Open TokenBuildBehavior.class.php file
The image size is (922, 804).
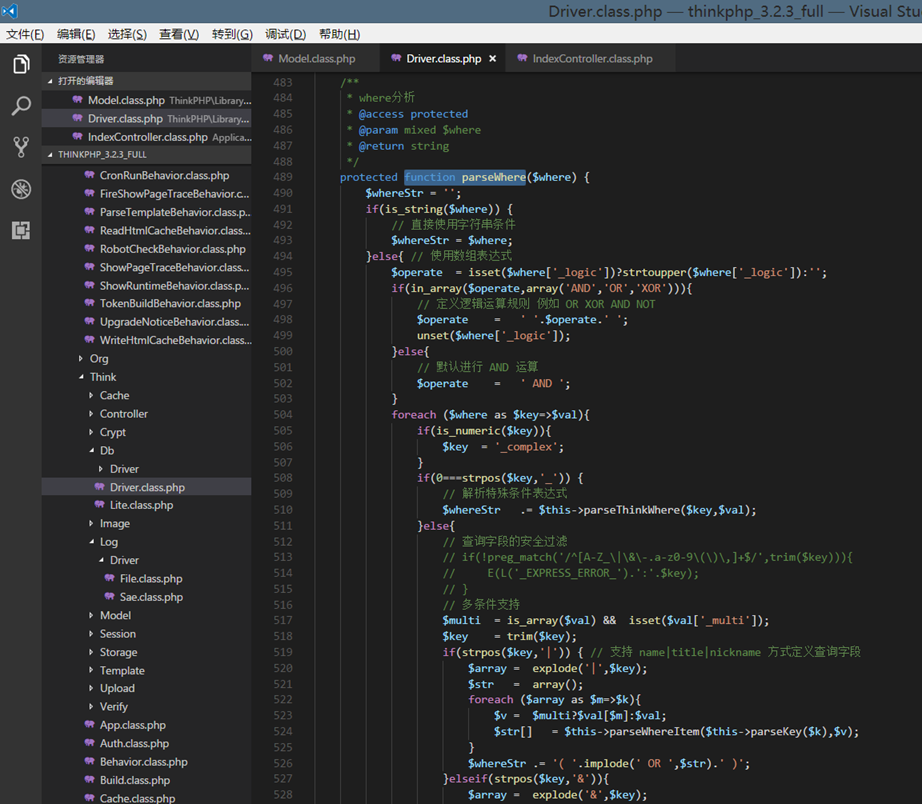146,303
